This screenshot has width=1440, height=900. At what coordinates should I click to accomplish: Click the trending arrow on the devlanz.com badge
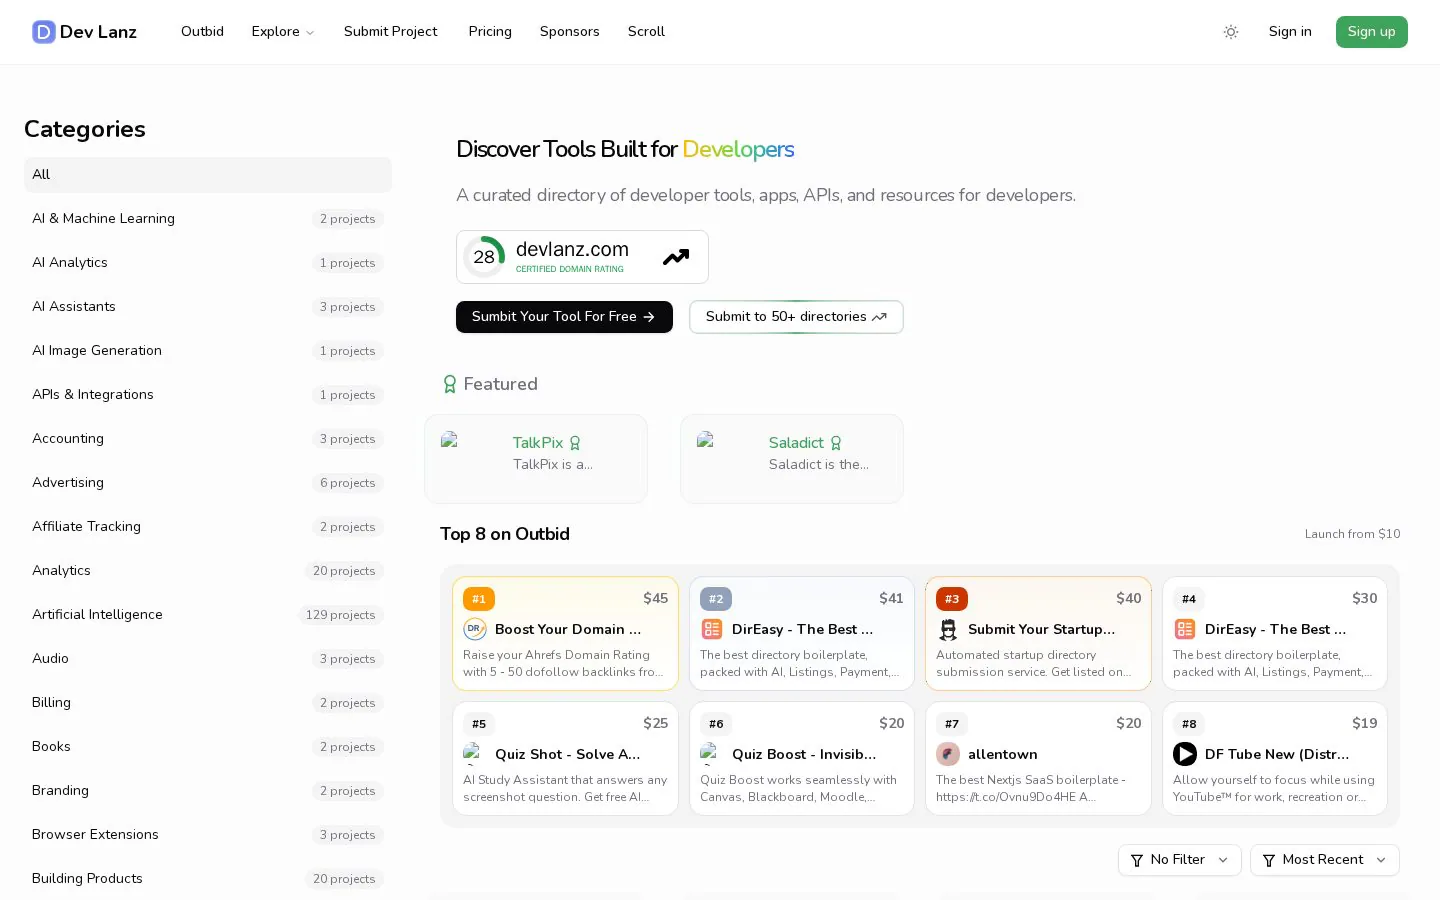676,257
